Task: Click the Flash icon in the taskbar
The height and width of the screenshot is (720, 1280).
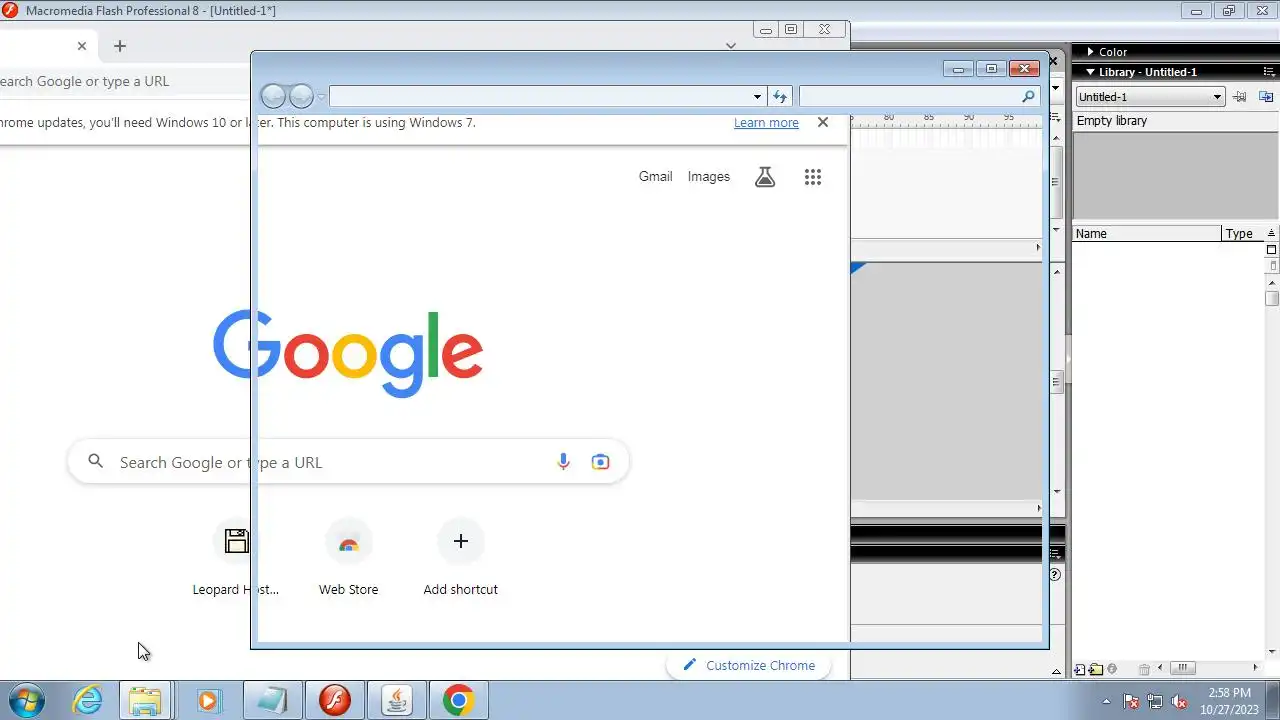Action: 335,700
